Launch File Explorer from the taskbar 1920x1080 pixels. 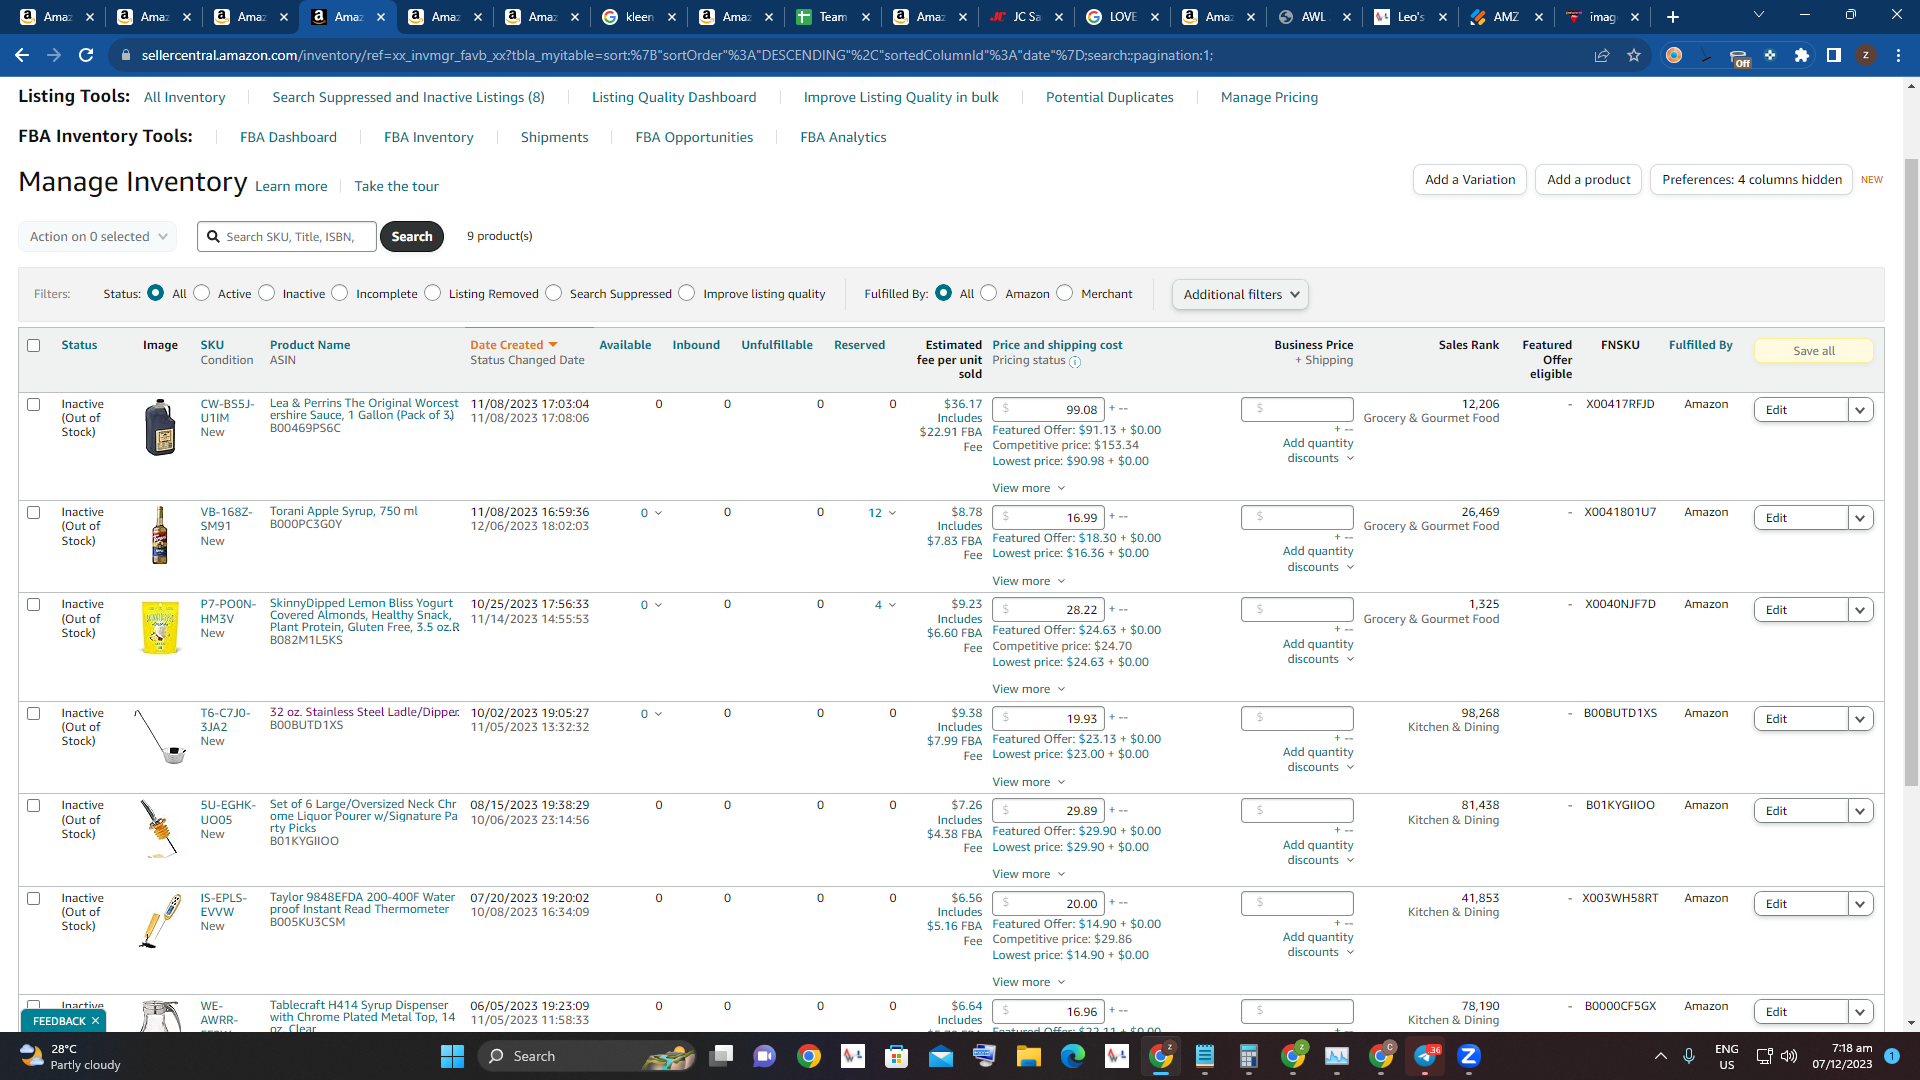[x=1029, y=1056]
